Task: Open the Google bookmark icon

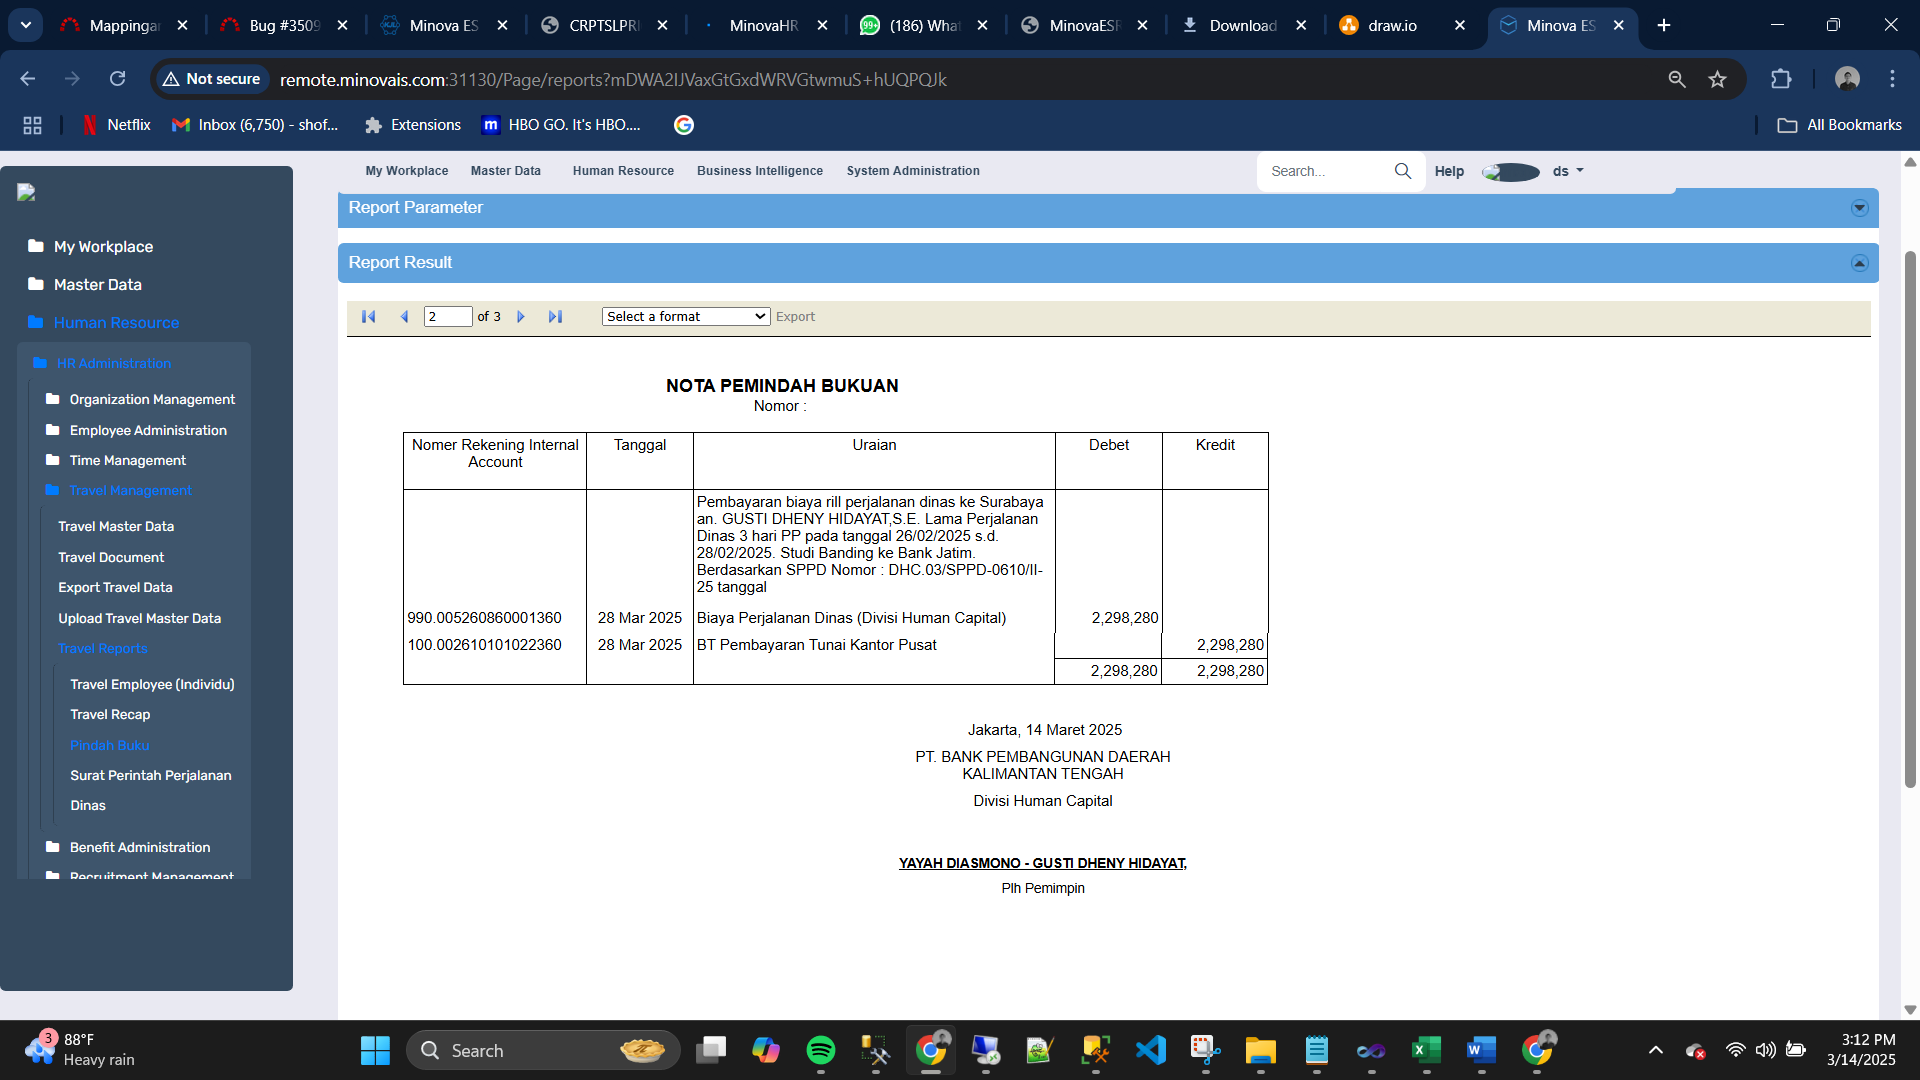Action: click(x=684, y=125)
